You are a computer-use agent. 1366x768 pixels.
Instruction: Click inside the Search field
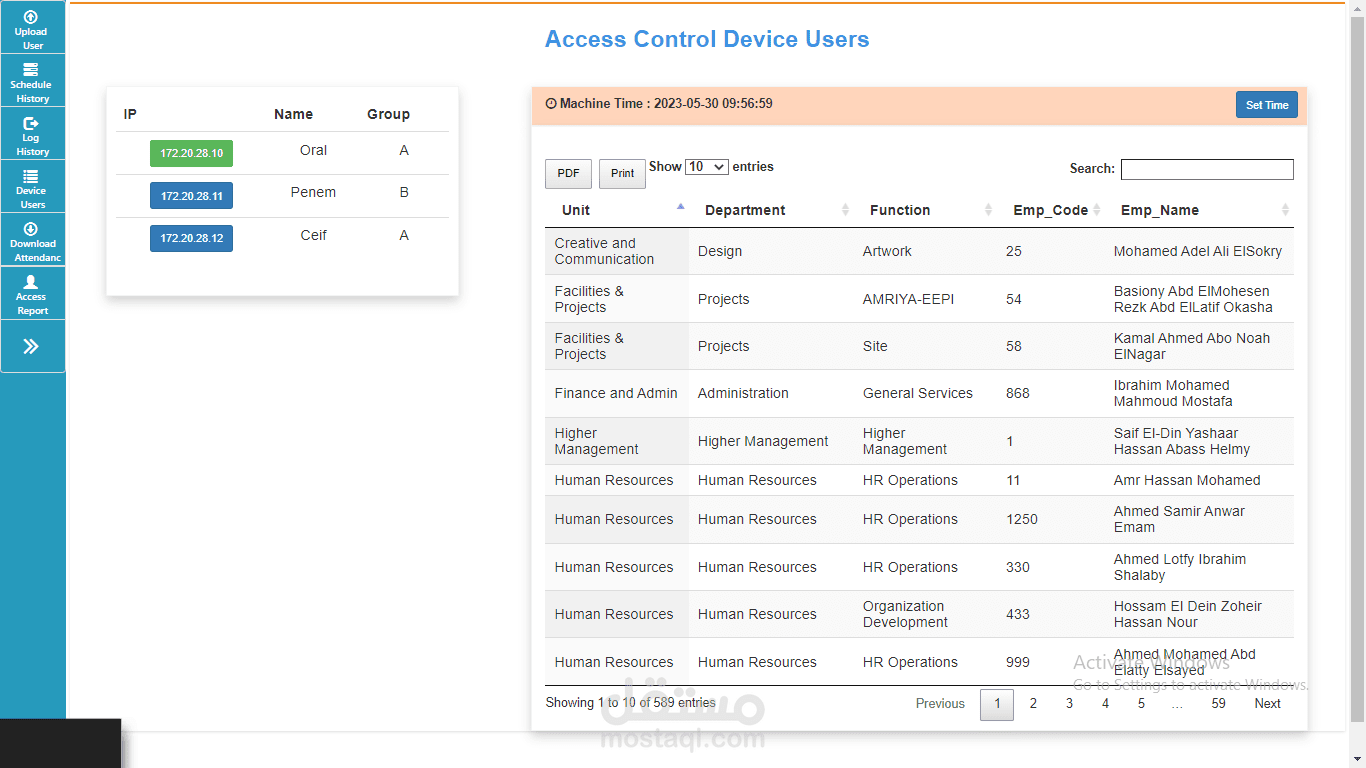[x=1207, y=169]
